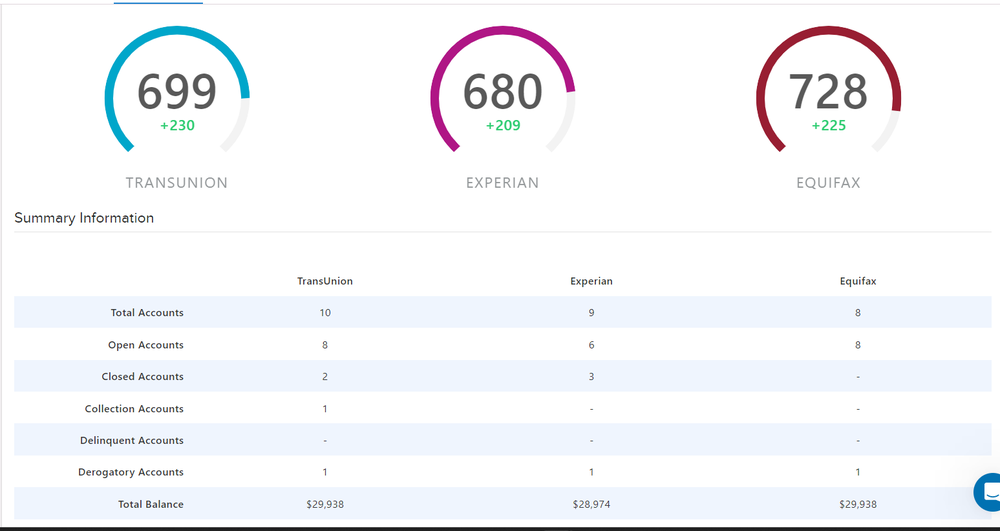Select the Total Balance row label
Screen dimensions: 1000x531
click(x=151, y=504)
